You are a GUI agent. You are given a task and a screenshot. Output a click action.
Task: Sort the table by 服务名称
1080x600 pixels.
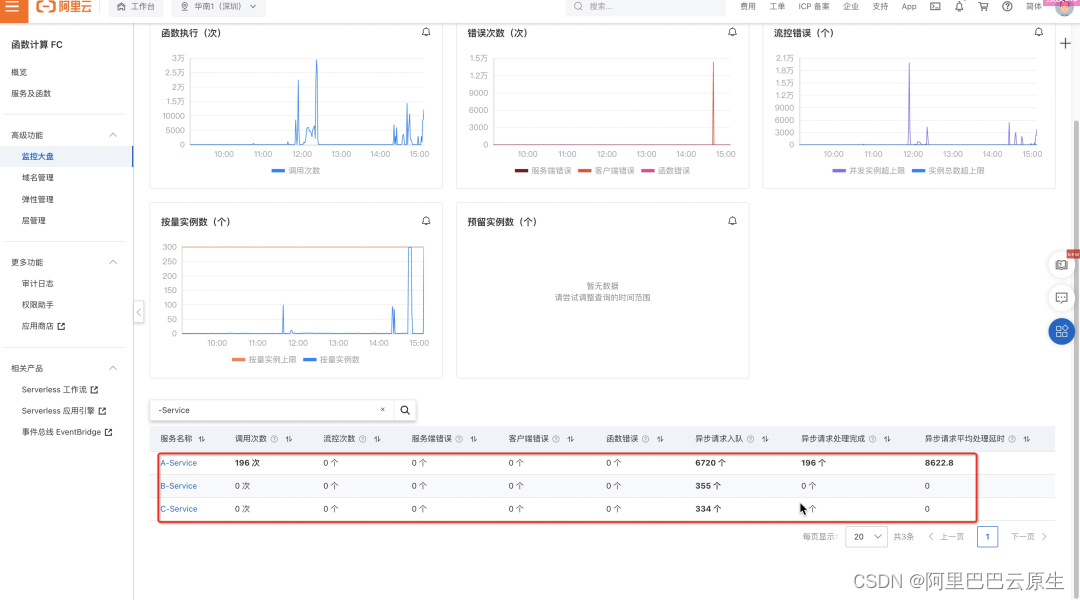[x=202, y=439]
